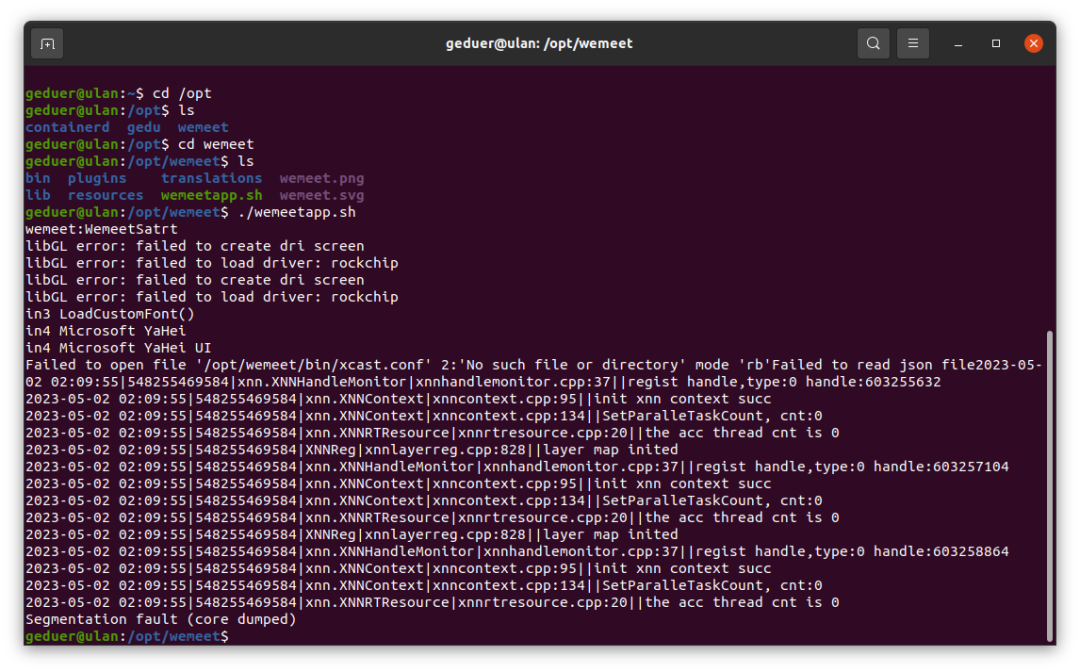Screen dimensions: 1080x672
Task: Open the terminal hamburger menu
Action: 913,43
